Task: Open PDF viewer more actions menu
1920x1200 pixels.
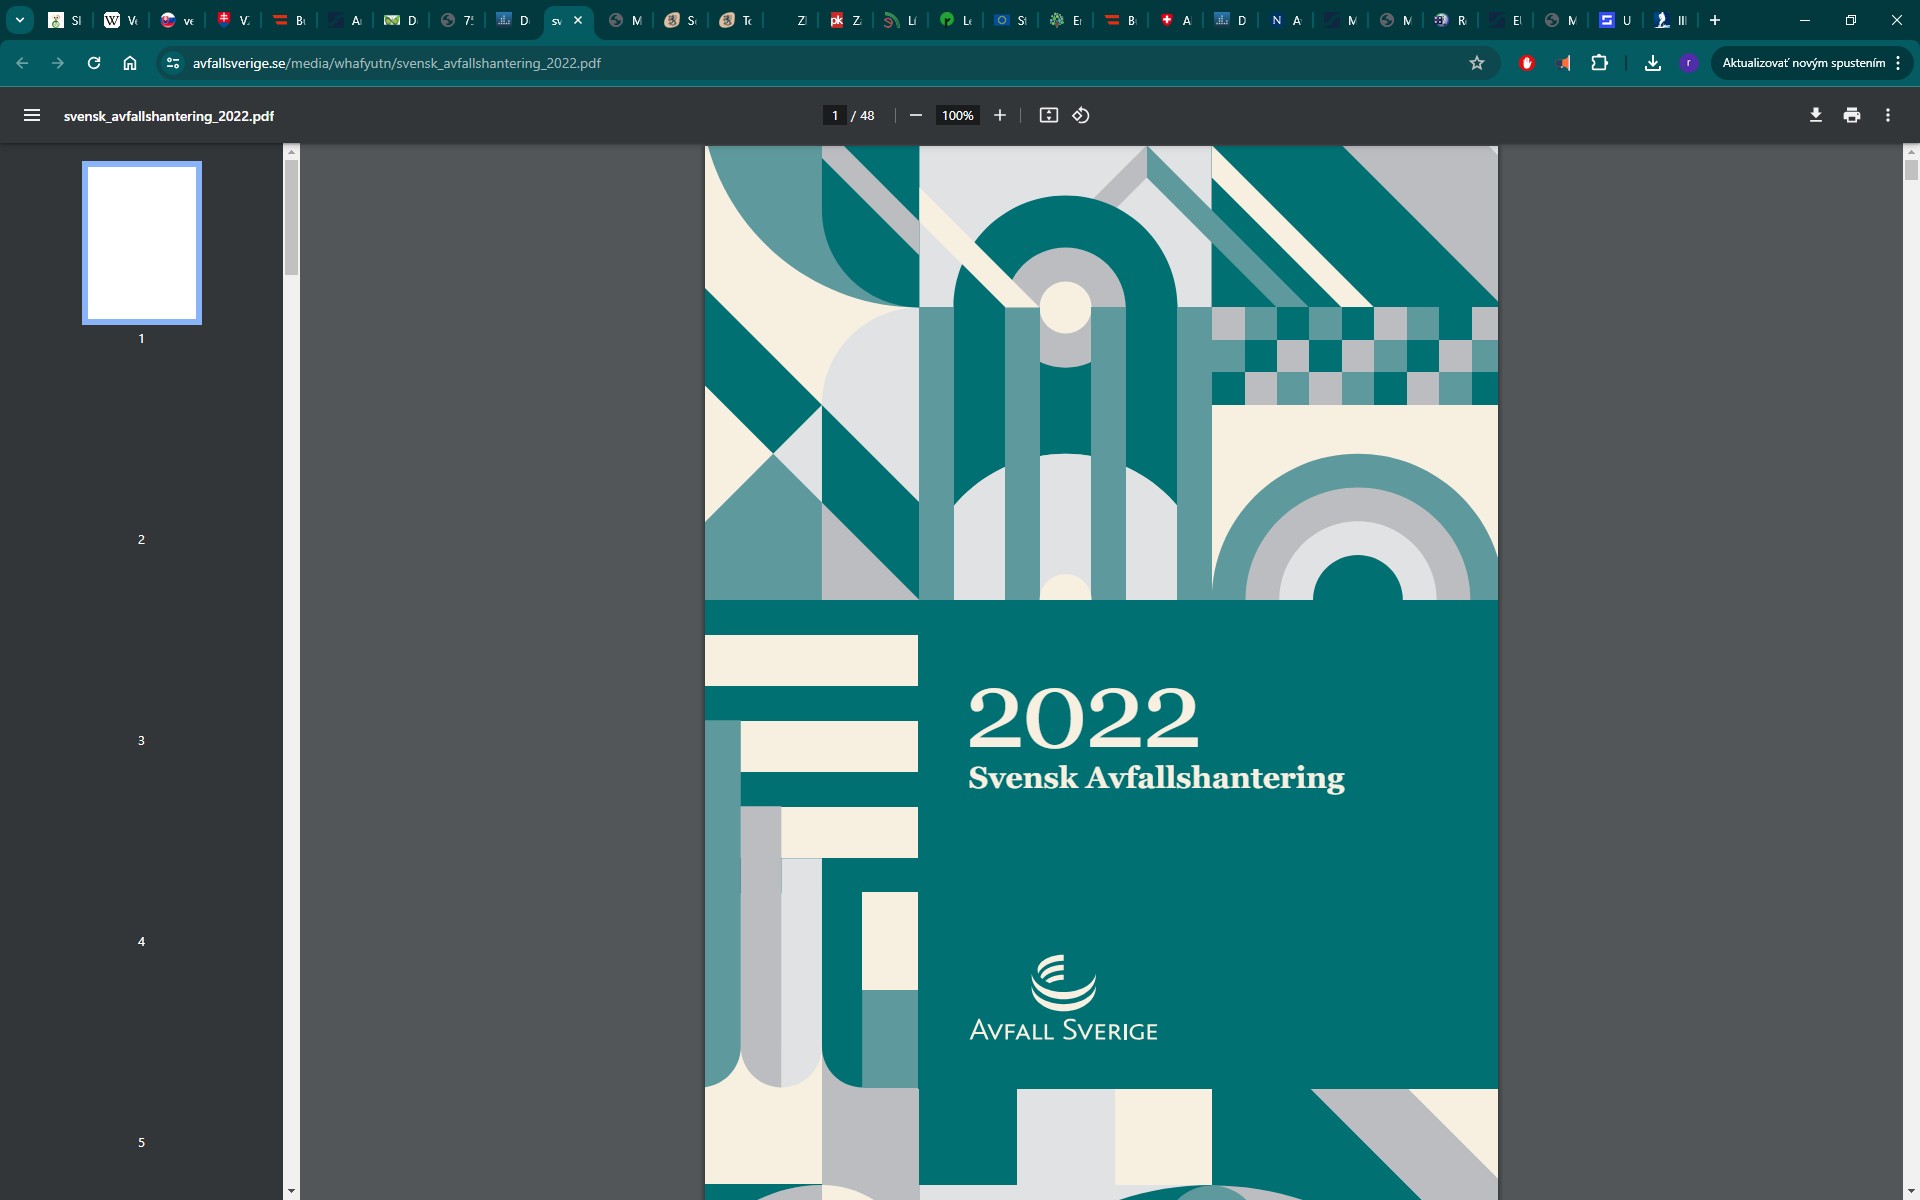Action: click(x=1888, y=116)
